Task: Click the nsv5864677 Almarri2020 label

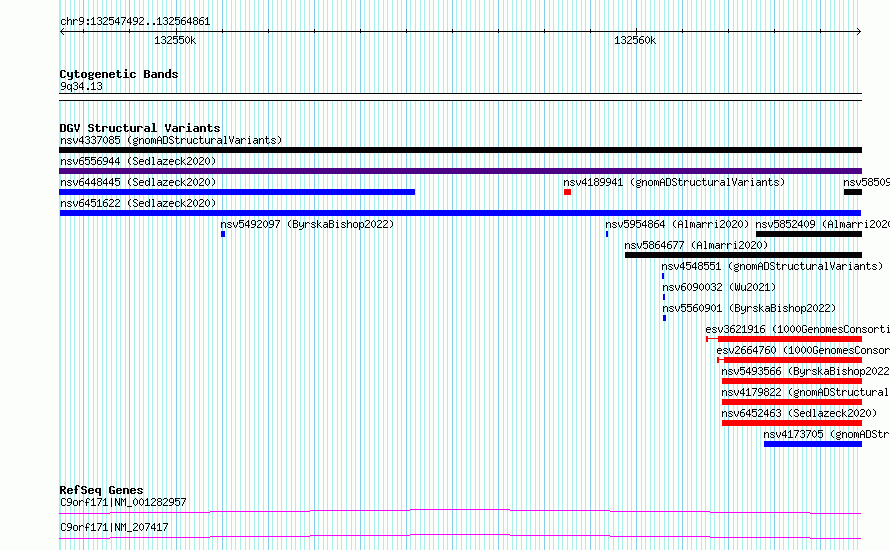Action: pos(696,245)
